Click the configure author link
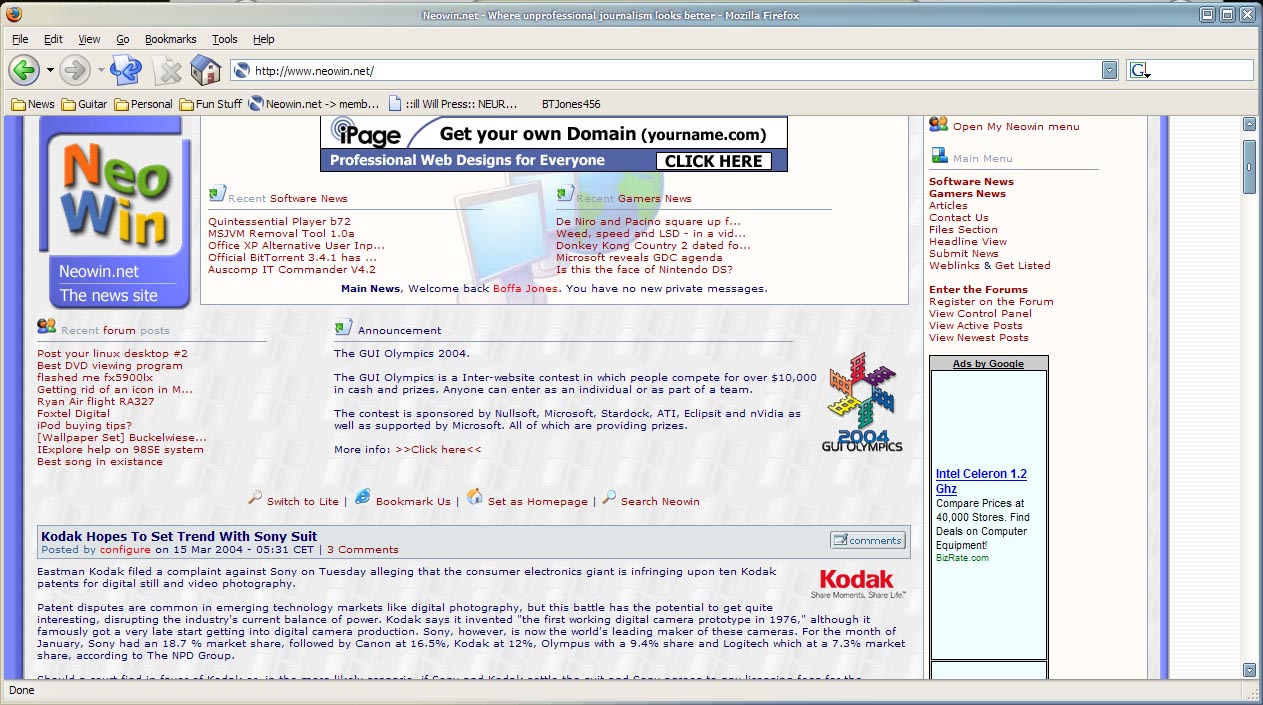 tap(125, 550)
